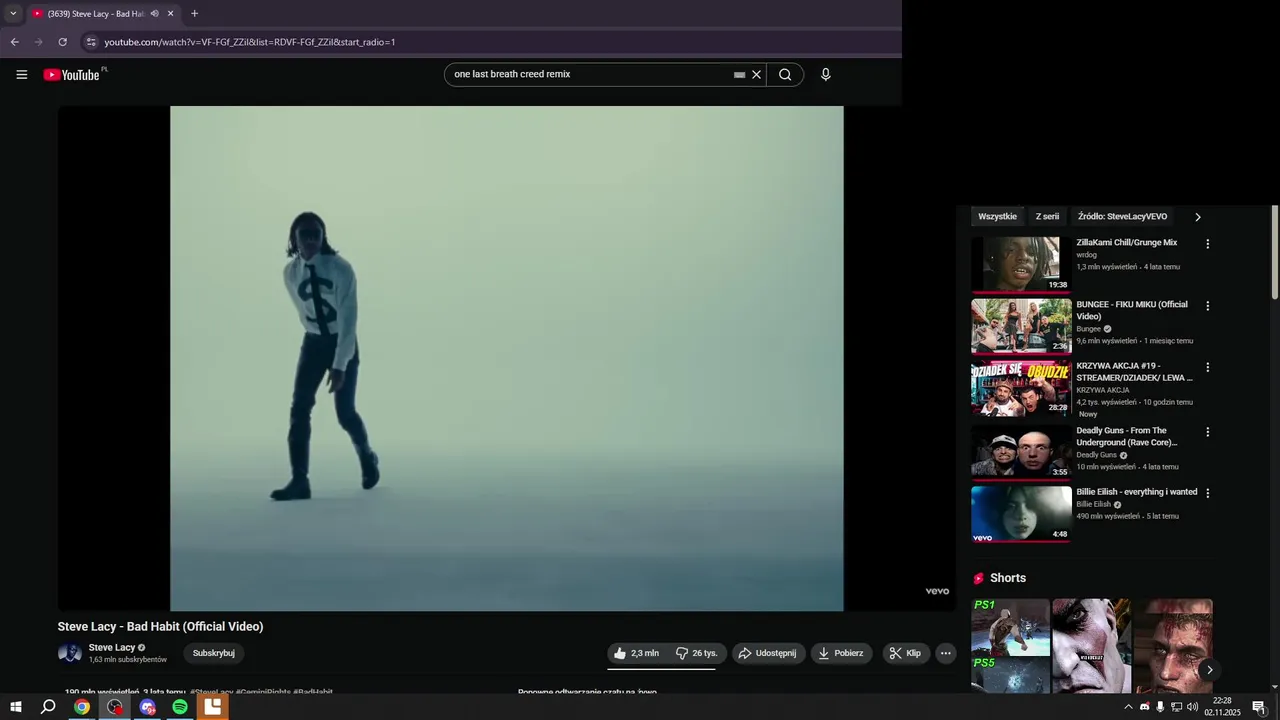Open options for BUNGEE - FIKU MIKU video
This screenshot has height=720, width=1280.
[x=1207, y=306]
